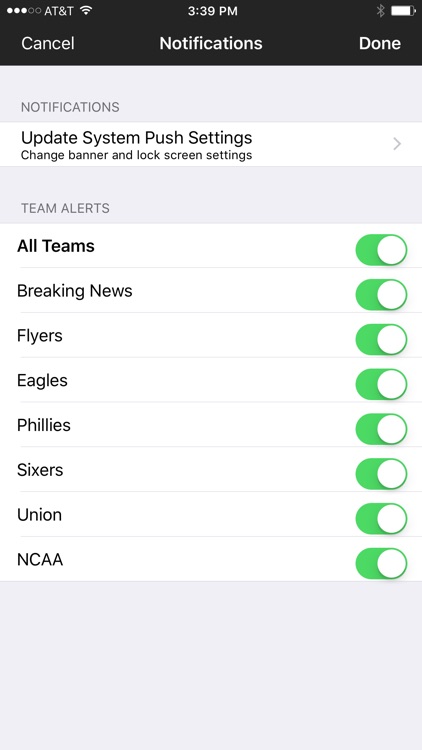Toggle off All Teams alerts
The image size is (422, 750).
[x=381, y=249]
